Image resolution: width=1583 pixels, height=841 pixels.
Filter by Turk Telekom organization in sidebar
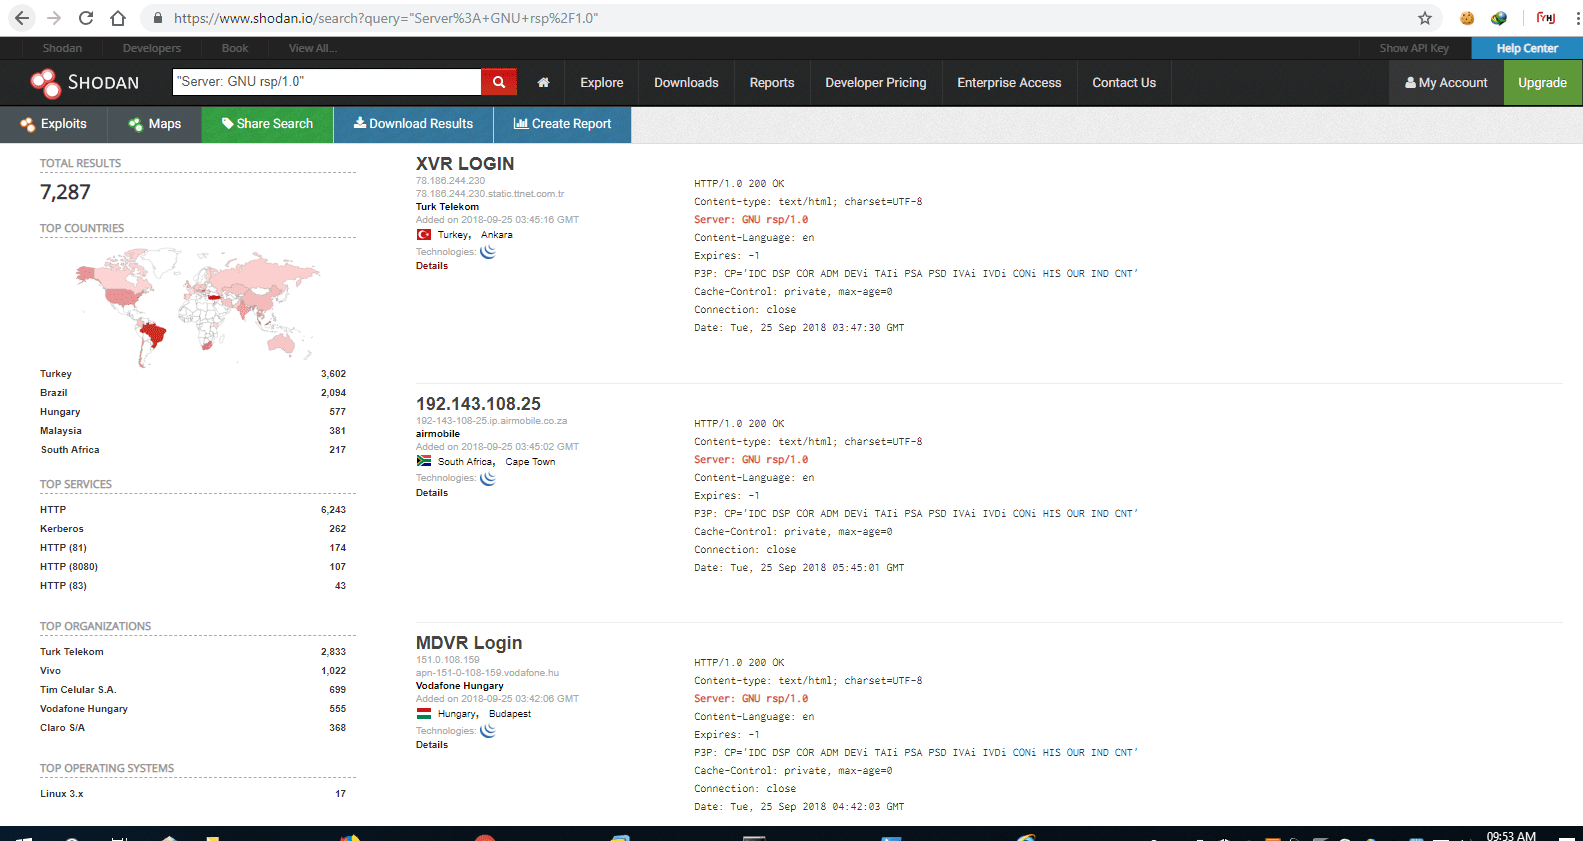coord(72,652)
